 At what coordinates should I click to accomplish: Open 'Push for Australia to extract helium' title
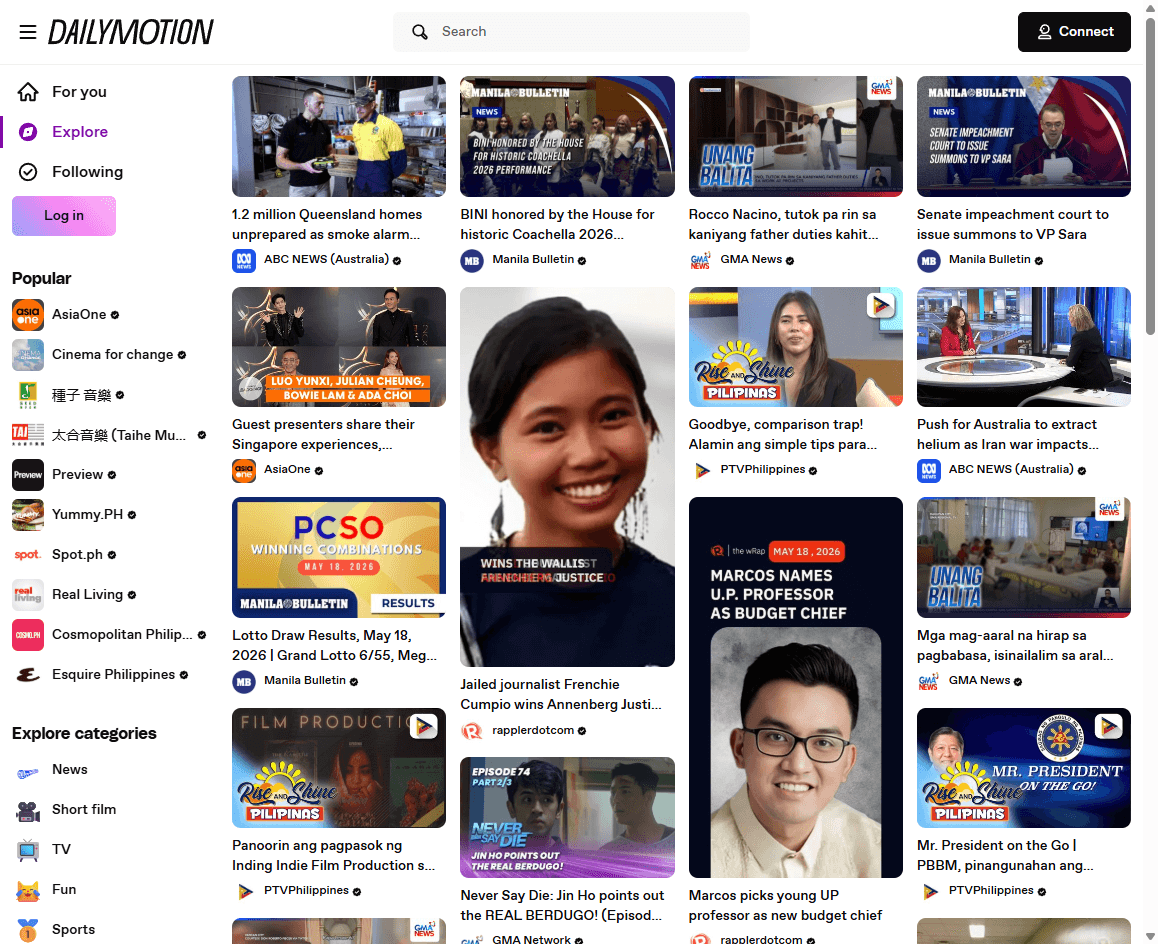[x=1007, y=434]
